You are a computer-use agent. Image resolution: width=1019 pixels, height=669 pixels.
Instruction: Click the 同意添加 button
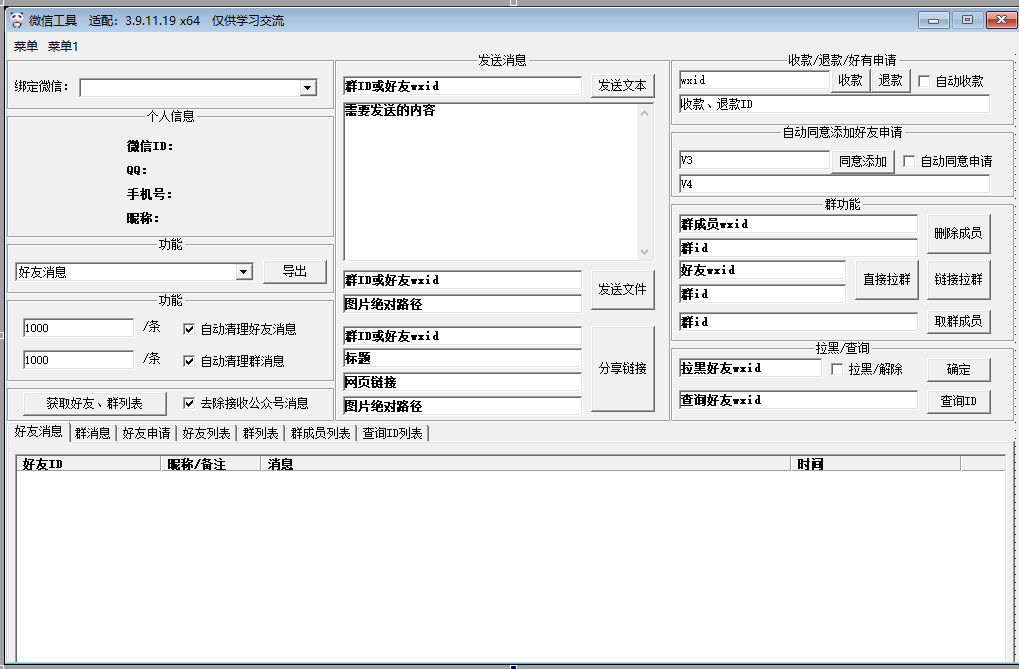862,161
